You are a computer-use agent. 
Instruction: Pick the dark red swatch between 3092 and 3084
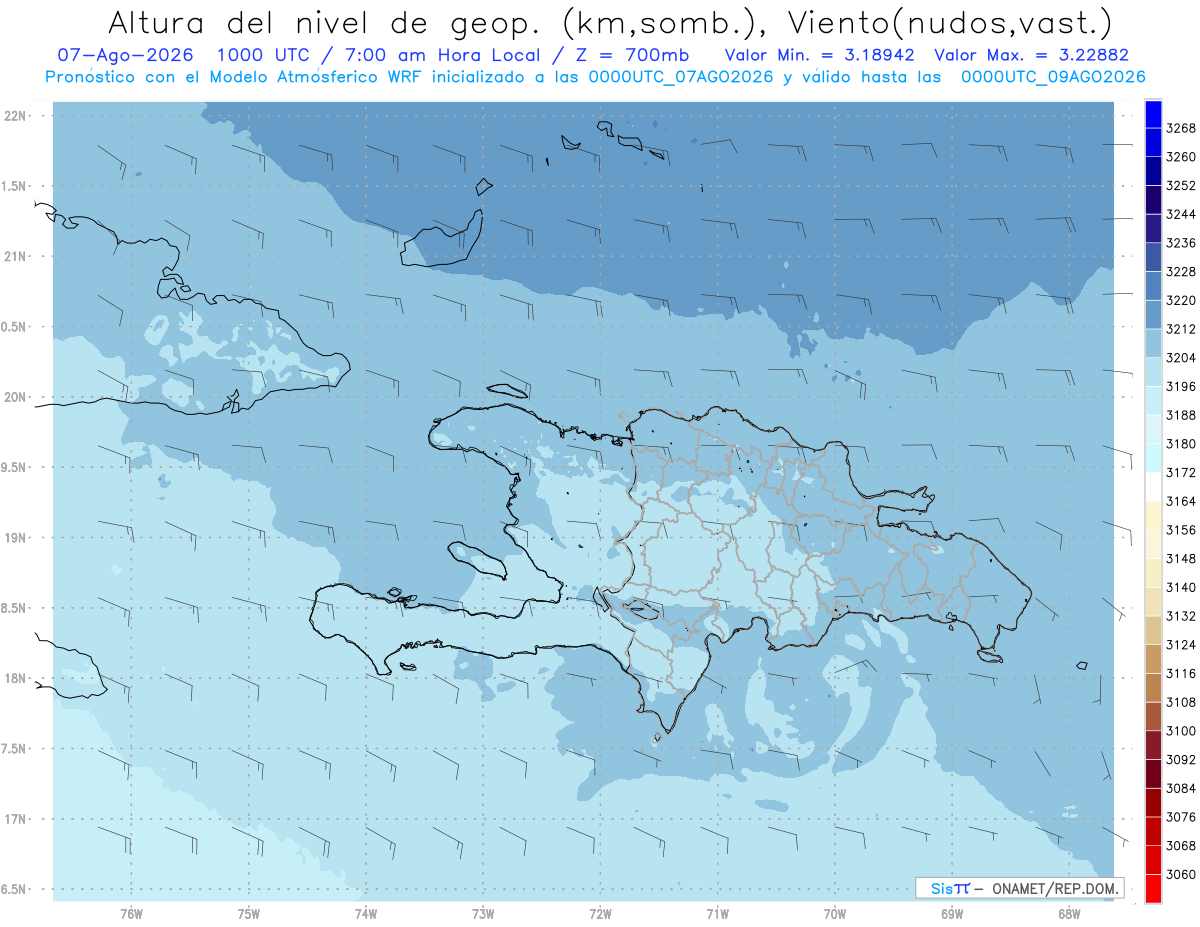(1153, 773)
